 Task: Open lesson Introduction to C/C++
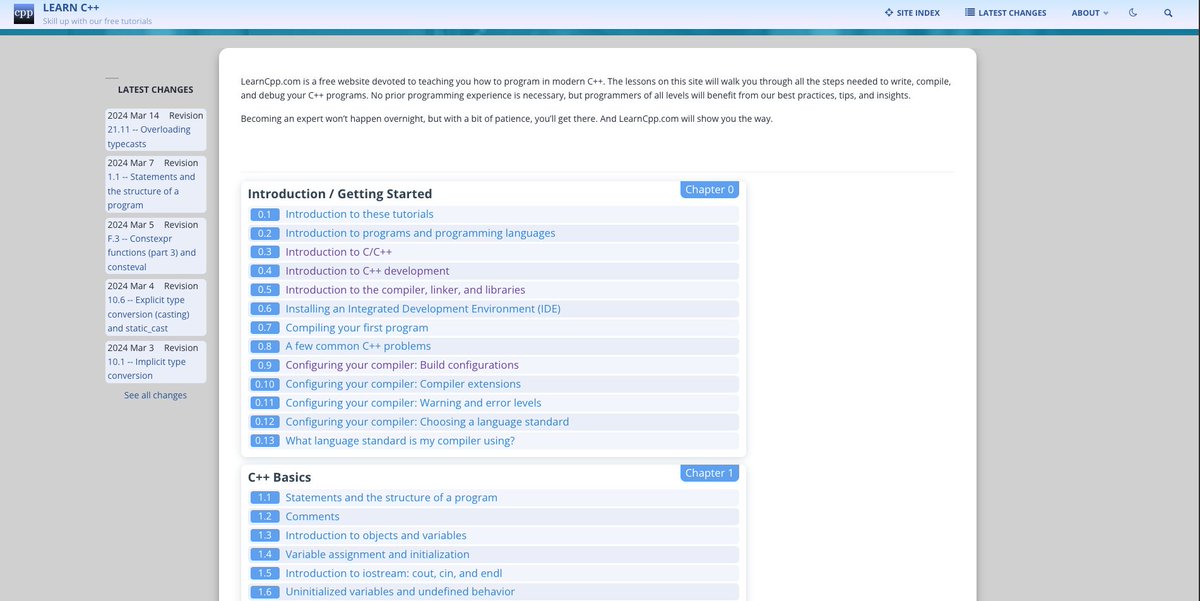click(337, 252)
